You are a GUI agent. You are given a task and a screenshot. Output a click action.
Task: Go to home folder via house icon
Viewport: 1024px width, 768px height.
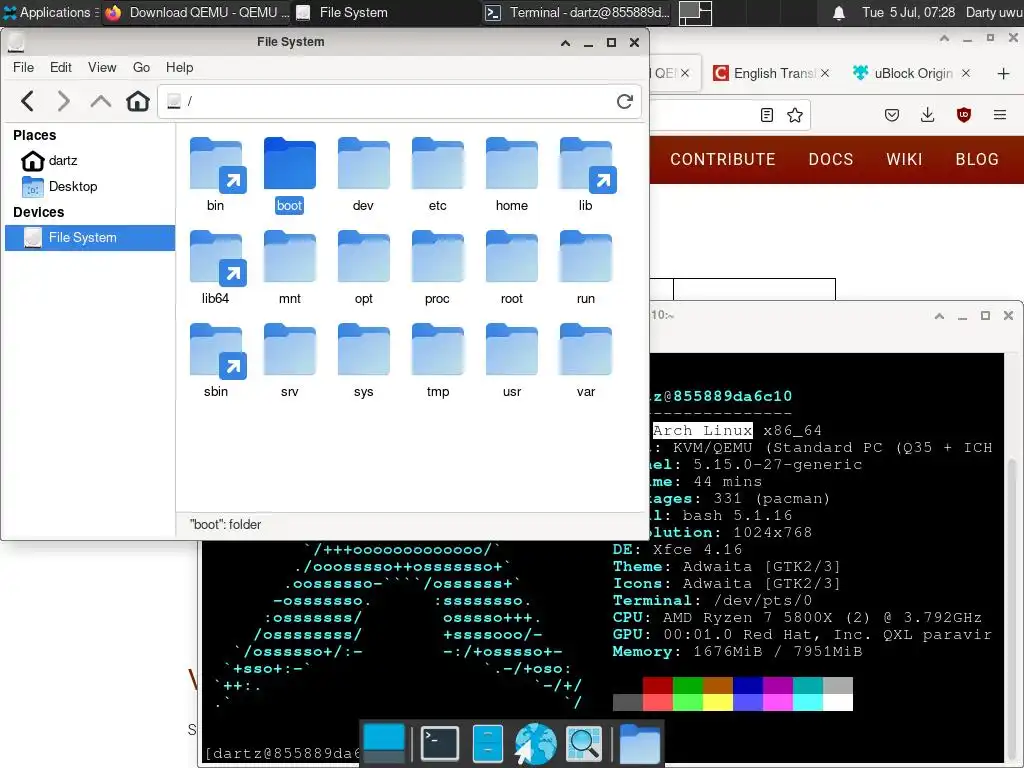click(138, 101)
